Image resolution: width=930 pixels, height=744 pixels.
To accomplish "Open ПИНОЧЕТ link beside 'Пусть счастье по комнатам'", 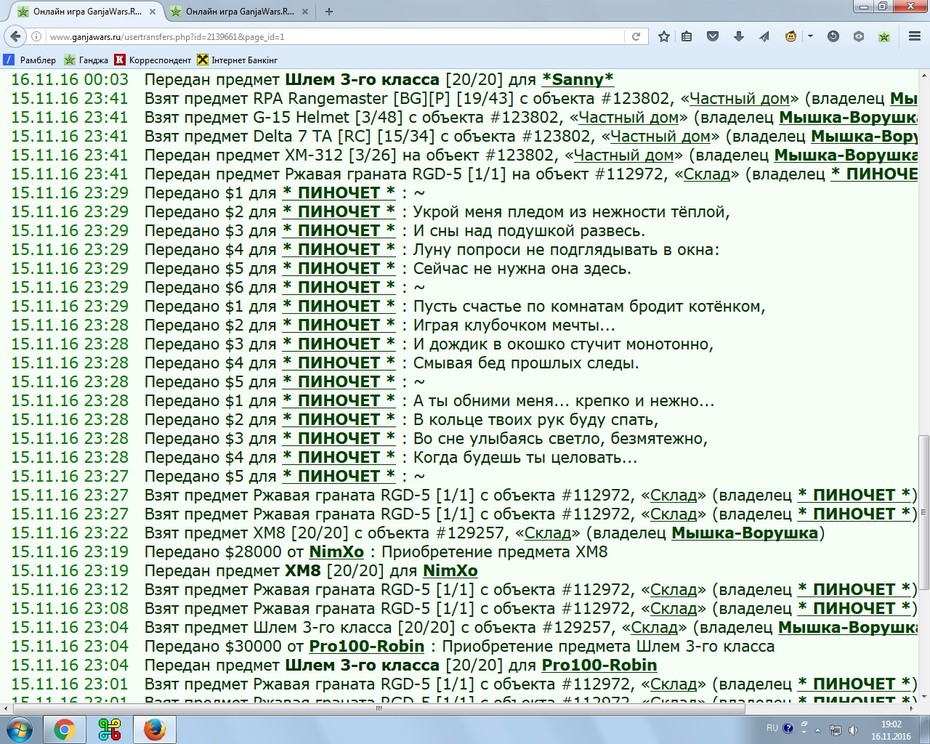I will pyautogui.click(x=339, y=307).
